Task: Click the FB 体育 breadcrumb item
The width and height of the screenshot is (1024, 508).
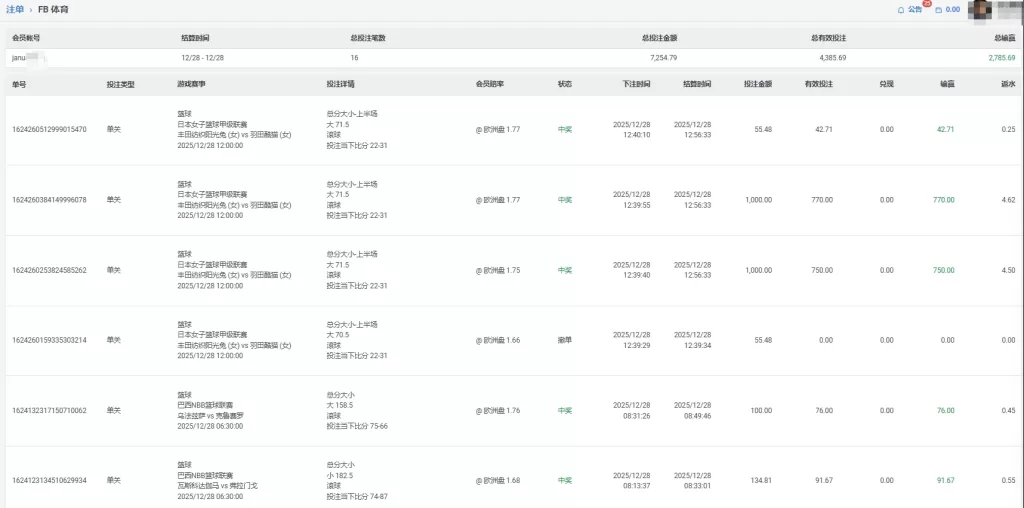Action: coord(53,9)
